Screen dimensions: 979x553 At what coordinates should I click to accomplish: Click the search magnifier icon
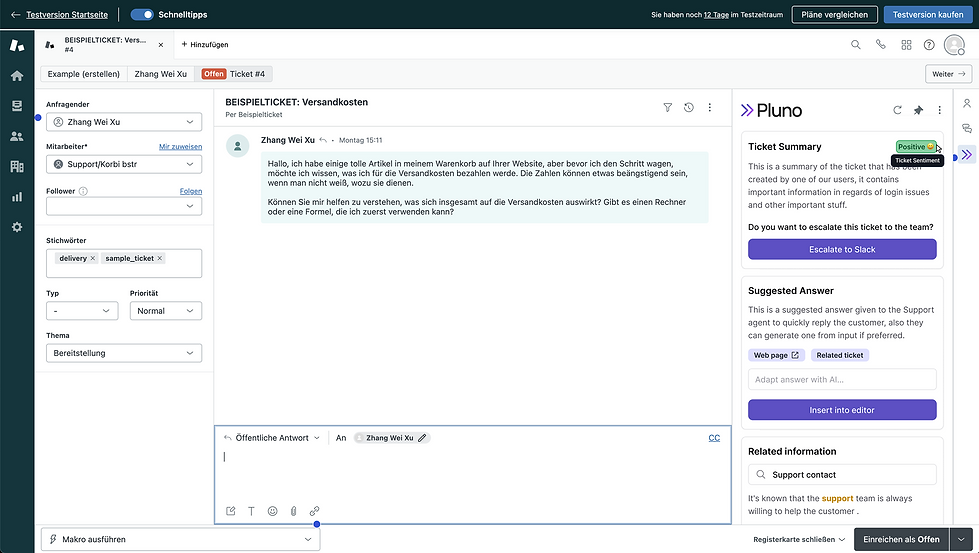click(x=855, y=44)
